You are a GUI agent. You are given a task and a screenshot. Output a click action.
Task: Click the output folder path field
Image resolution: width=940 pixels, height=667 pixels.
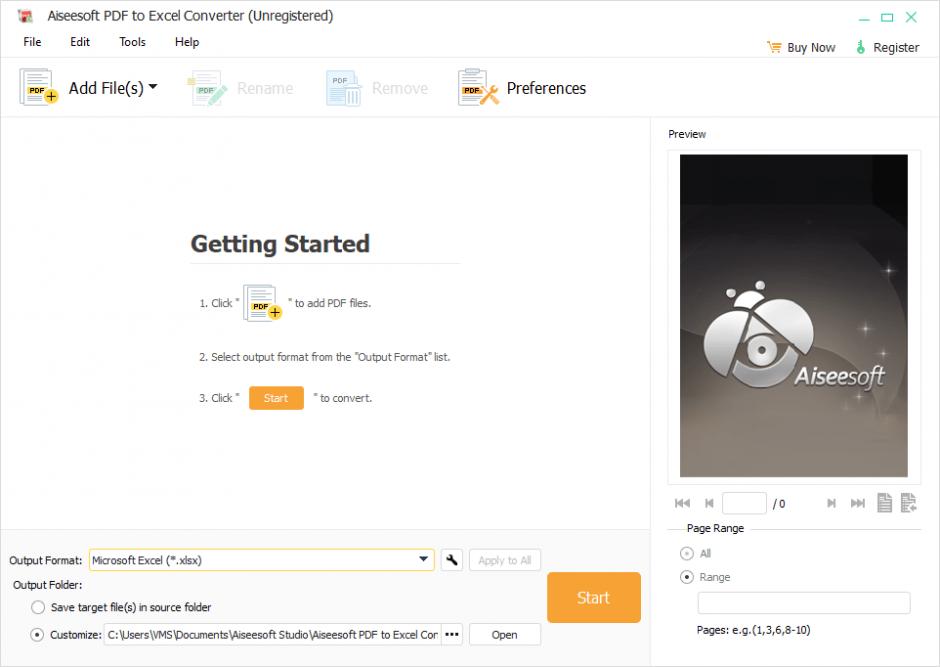pos(272,635)
